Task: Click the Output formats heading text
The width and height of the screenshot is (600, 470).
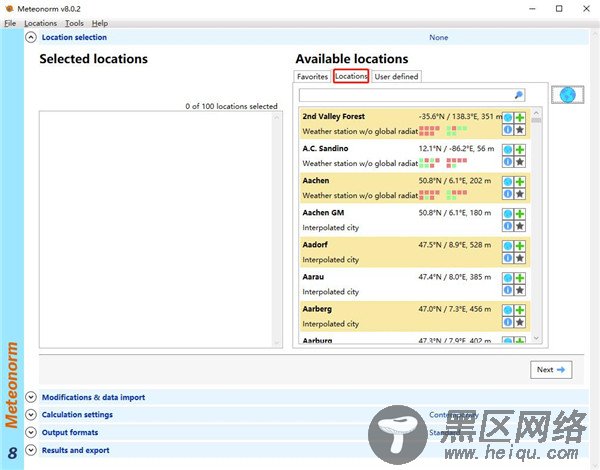Action: click(x=70, y=432)
